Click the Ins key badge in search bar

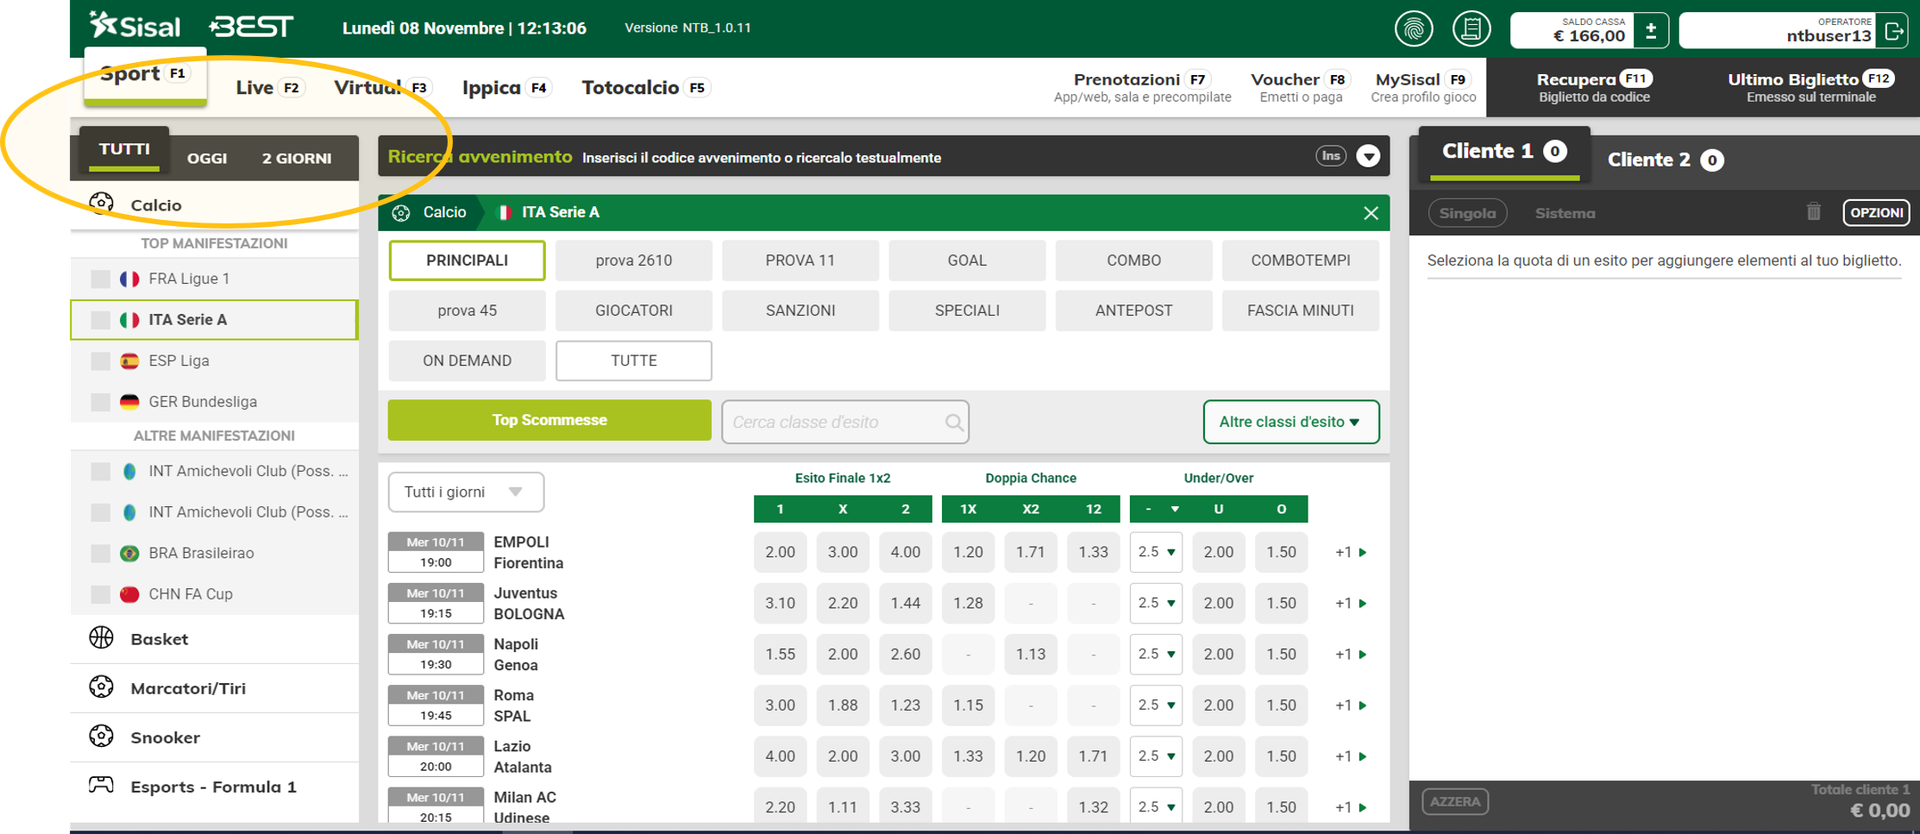[1331, 156]
